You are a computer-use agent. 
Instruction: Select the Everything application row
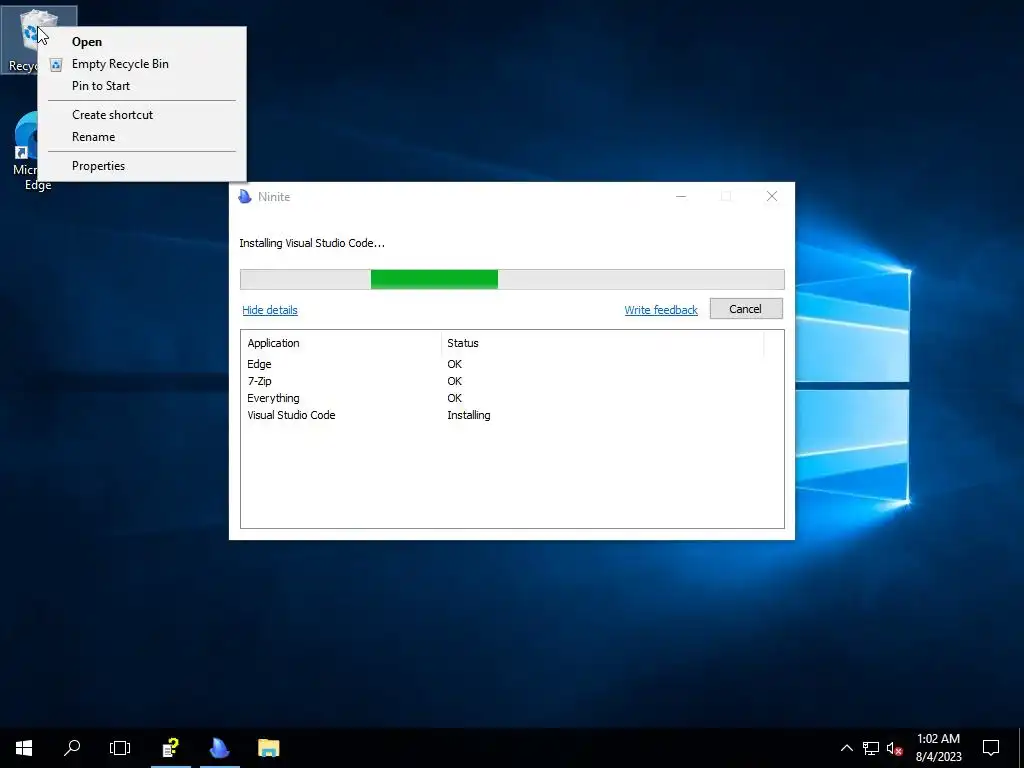pyautogui.click(x=512, y=398)
